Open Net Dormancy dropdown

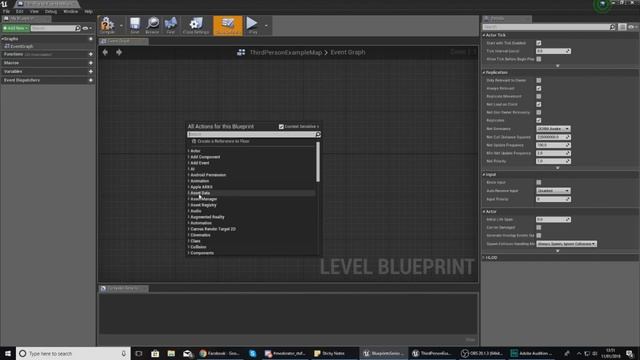click(x=553, y=129)
